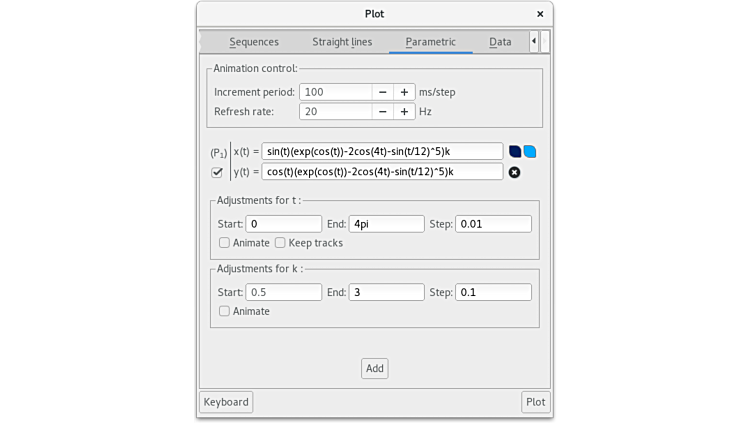Enable Animate for parameter k

225,311
